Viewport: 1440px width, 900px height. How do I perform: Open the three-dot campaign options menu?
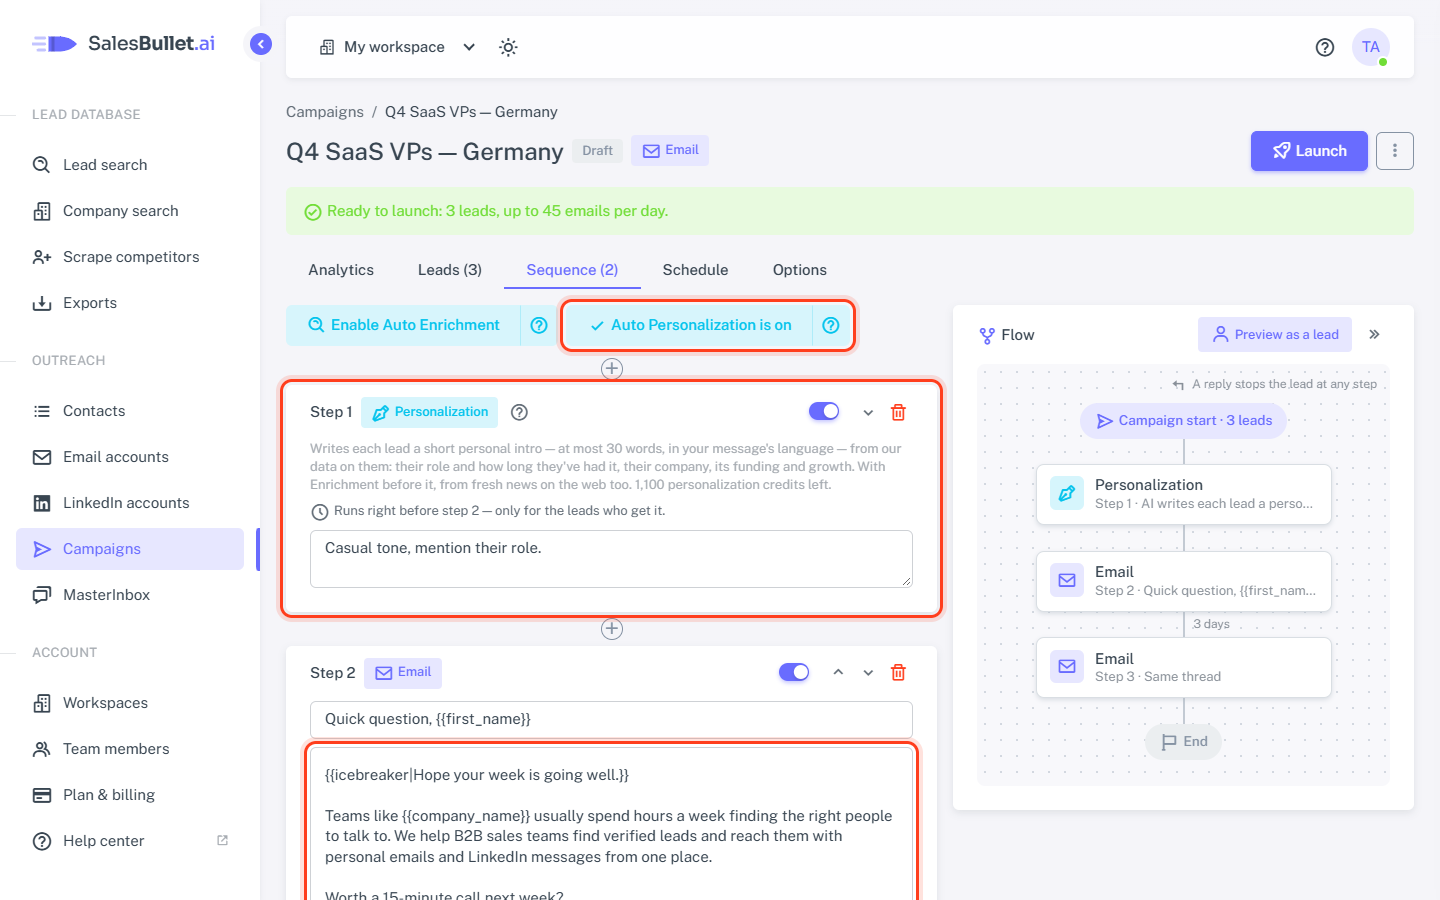pyautogui.click(x=1395, y=151)
